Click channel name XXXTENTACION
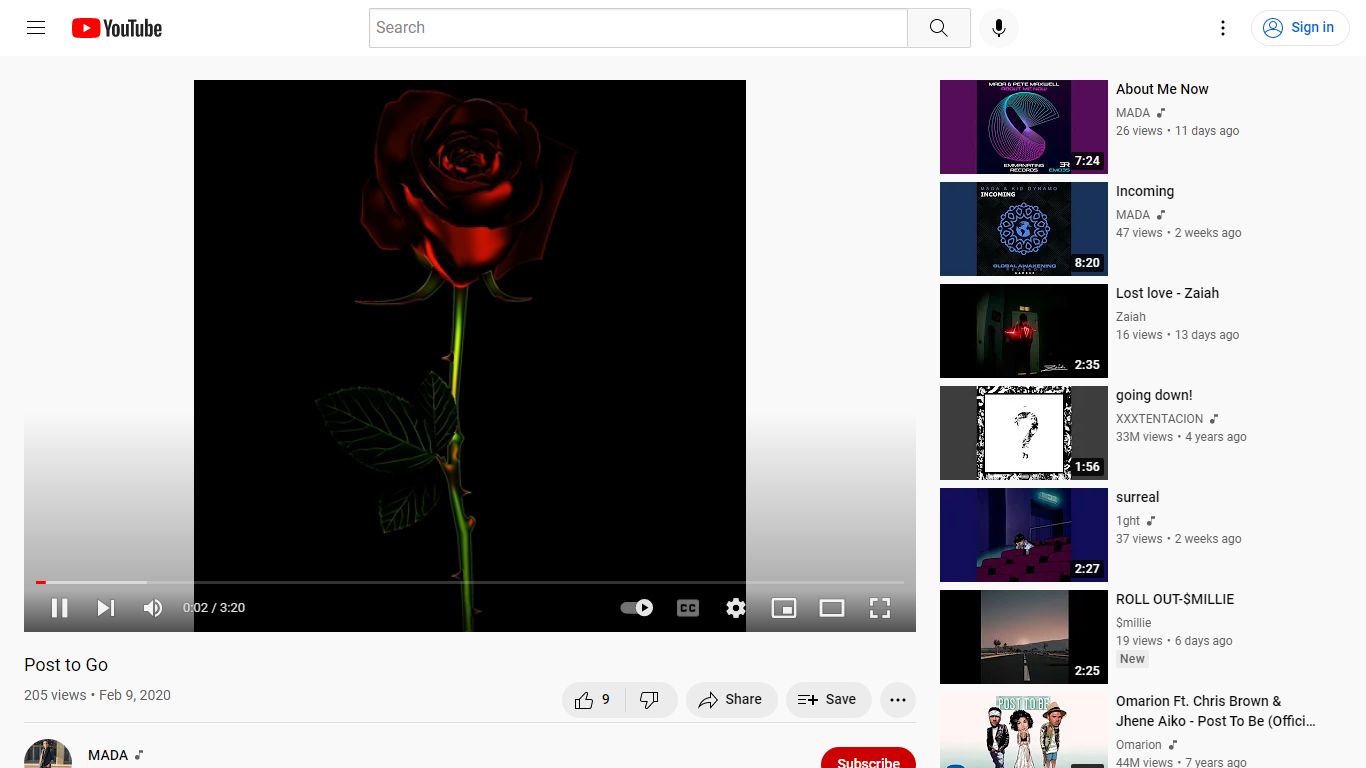Viewport: 1366px width, 768px height. click(1159, 419)
